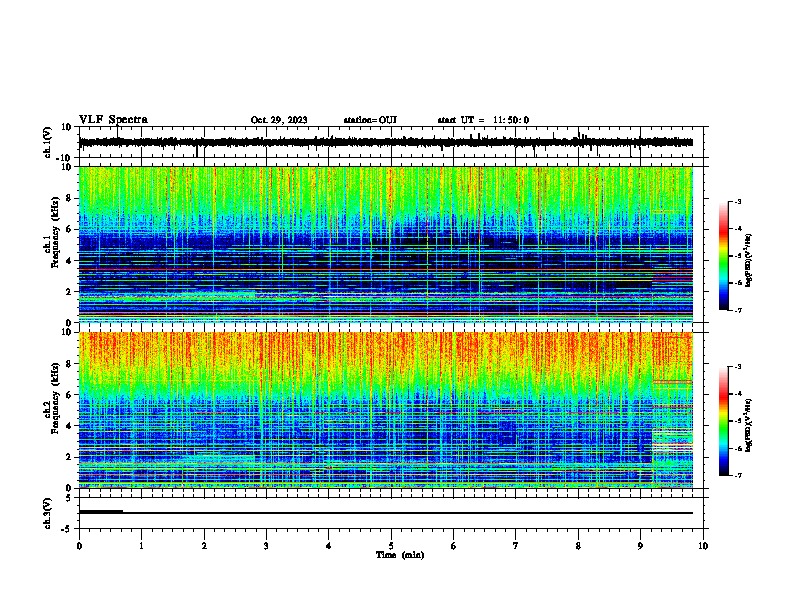Click the ch.1 spectrogram plot area
This screenshot has height=612, width=792.
pos(386,244)
